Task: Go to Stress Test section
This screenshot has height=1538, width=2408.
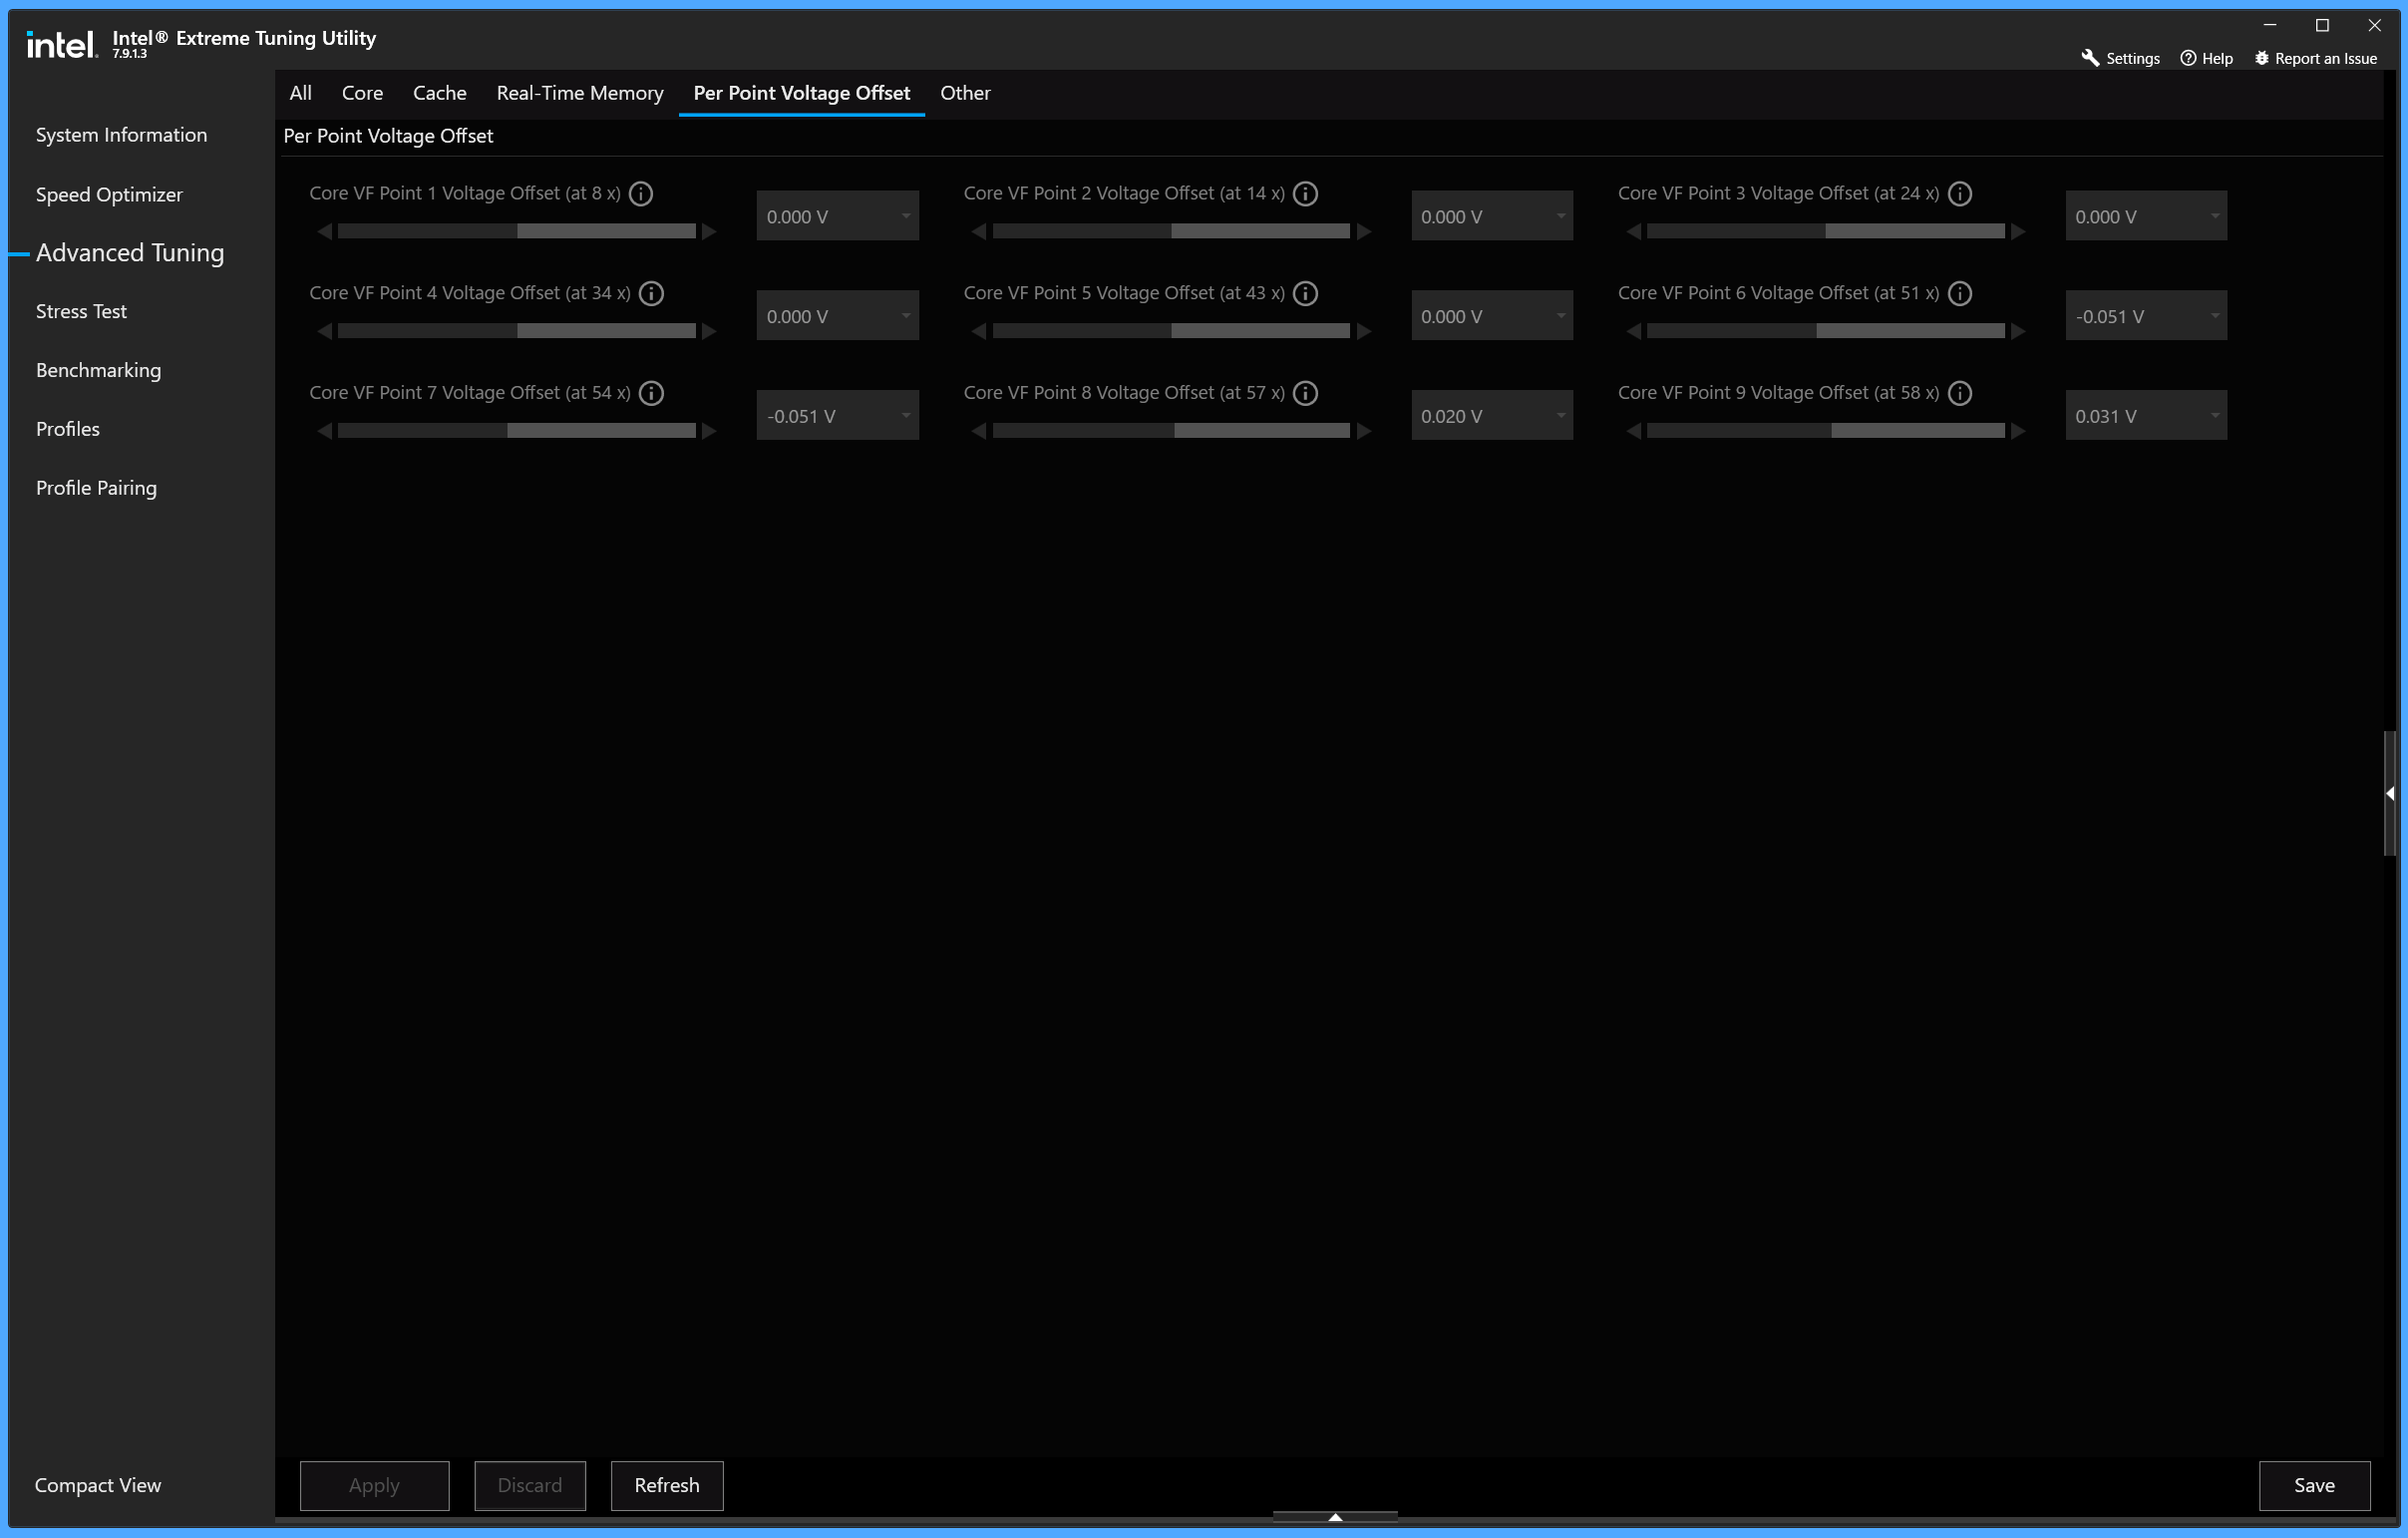Action: [81, 311]
